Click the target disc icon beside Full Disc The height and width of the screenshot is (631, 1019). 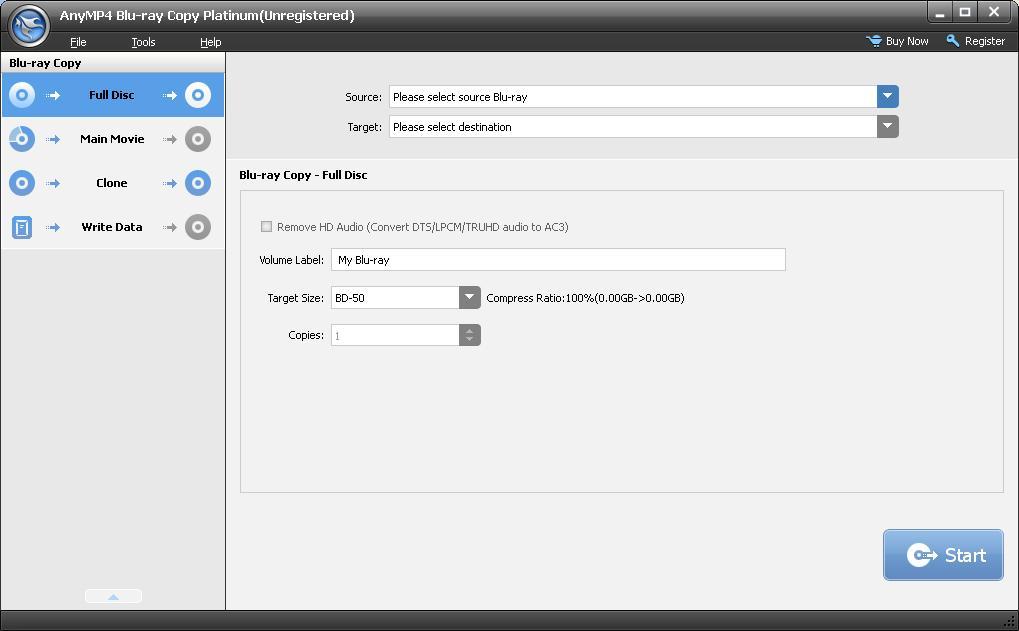197,94
